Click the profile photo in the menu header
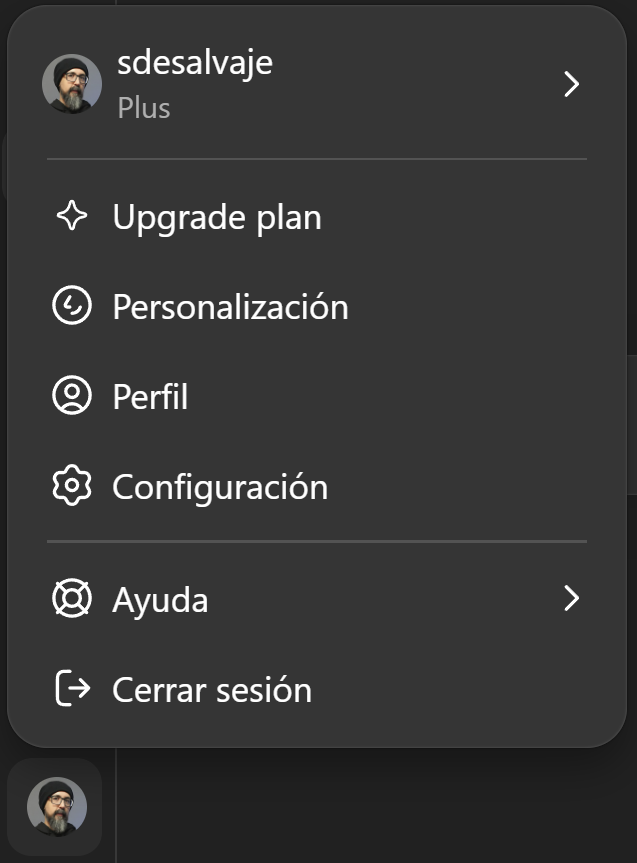This screenshot has width=637, height=863. (x=72, y=84)
